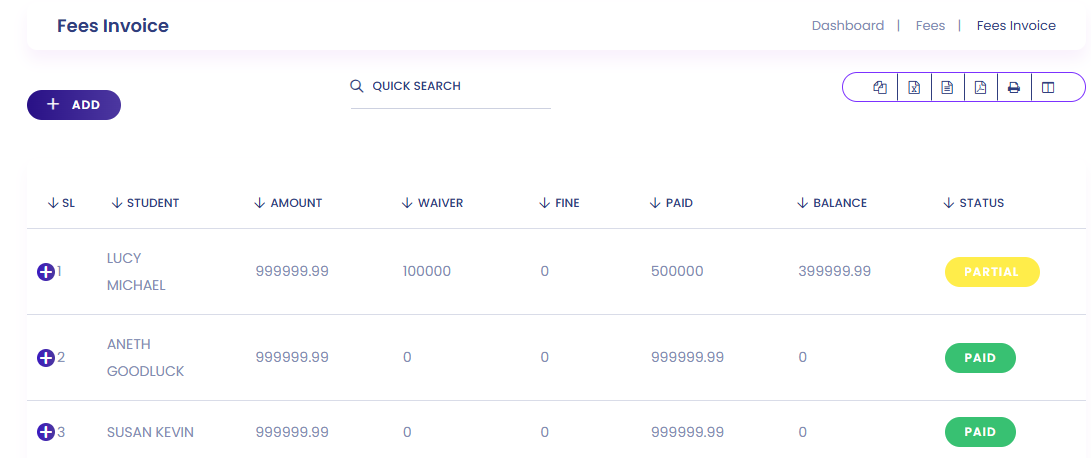Export the invoice list as PDF

tap(981, 88)
